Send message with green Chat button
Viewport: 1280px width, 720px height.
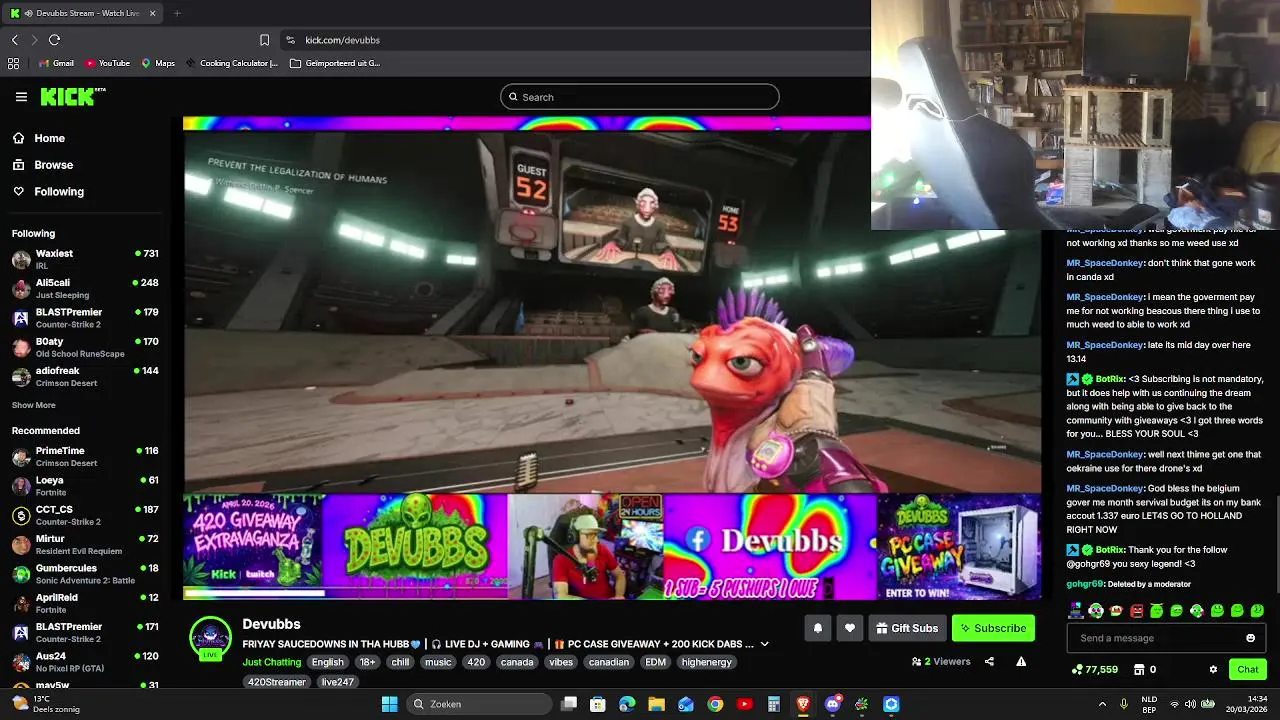1248,669
